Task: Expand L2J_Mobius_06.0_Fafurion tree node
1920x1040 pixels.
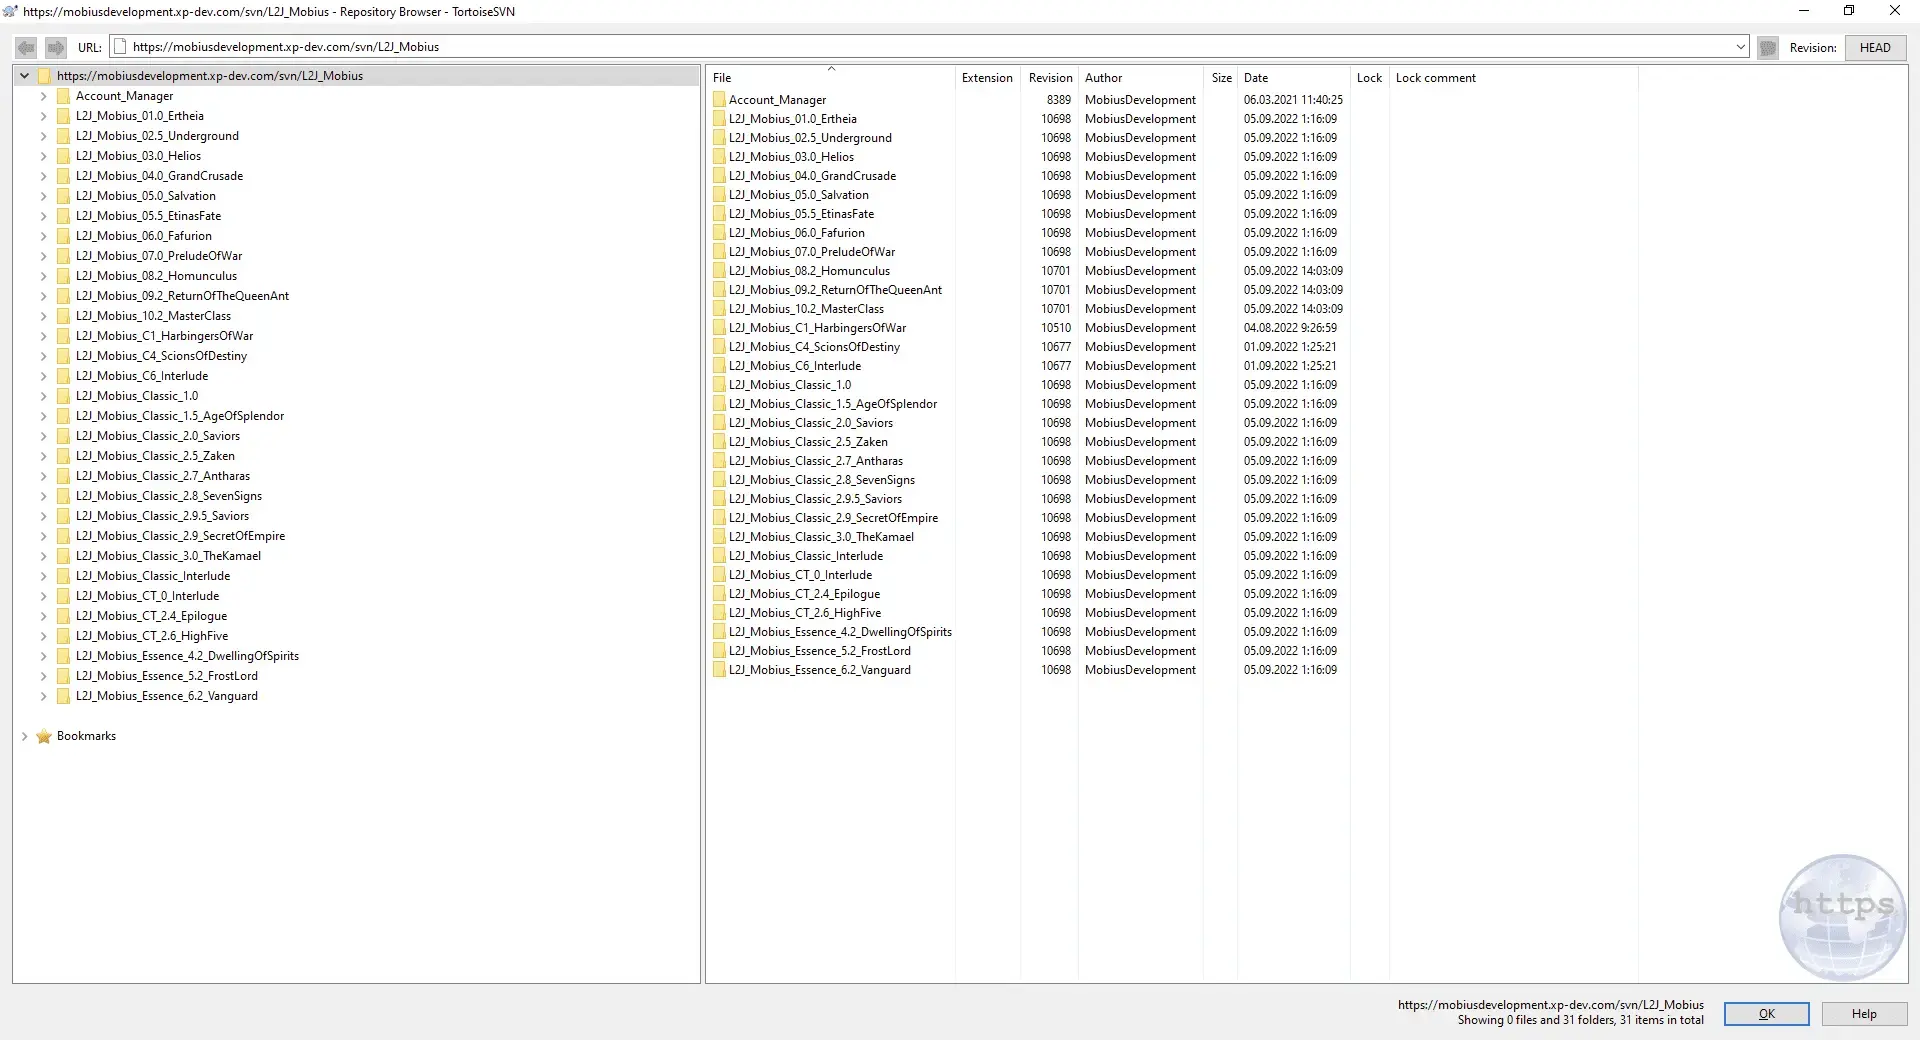Action: pos(43,236)
